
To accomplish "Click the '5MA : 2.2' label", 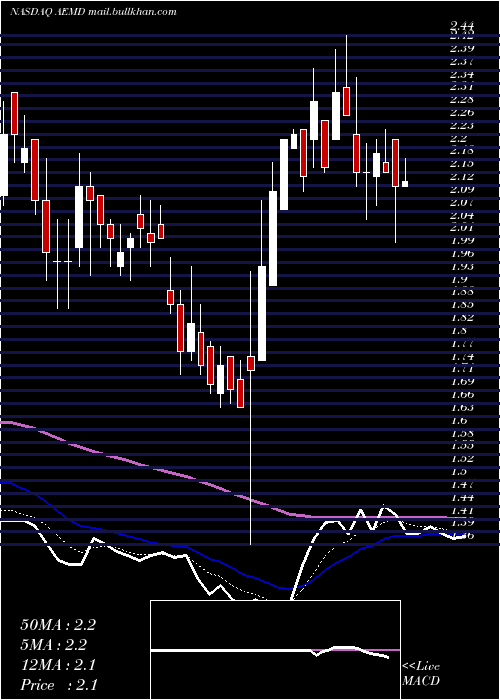I will click(x=54, y=645).
